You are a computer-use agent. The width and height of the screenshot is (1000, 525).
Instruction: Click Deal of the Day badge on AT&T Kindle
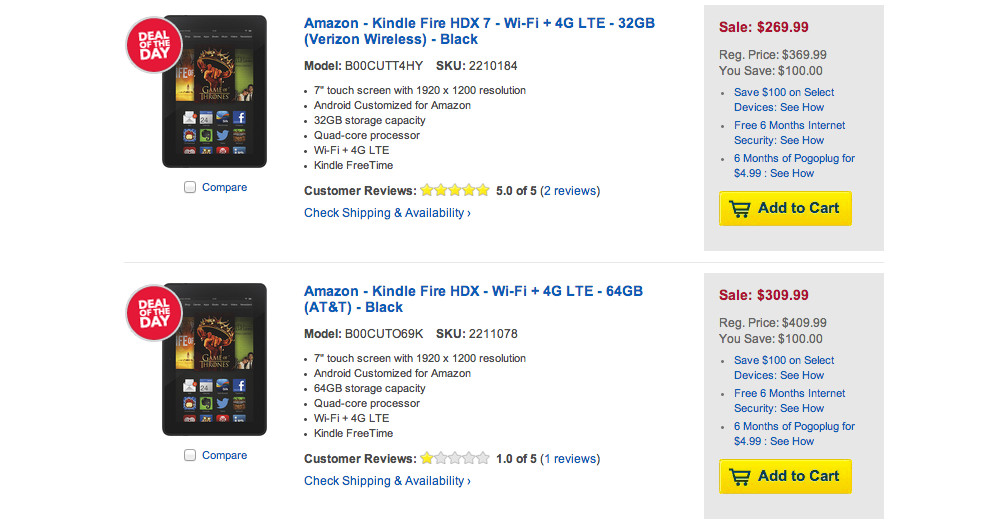click(x=153, y=313)
